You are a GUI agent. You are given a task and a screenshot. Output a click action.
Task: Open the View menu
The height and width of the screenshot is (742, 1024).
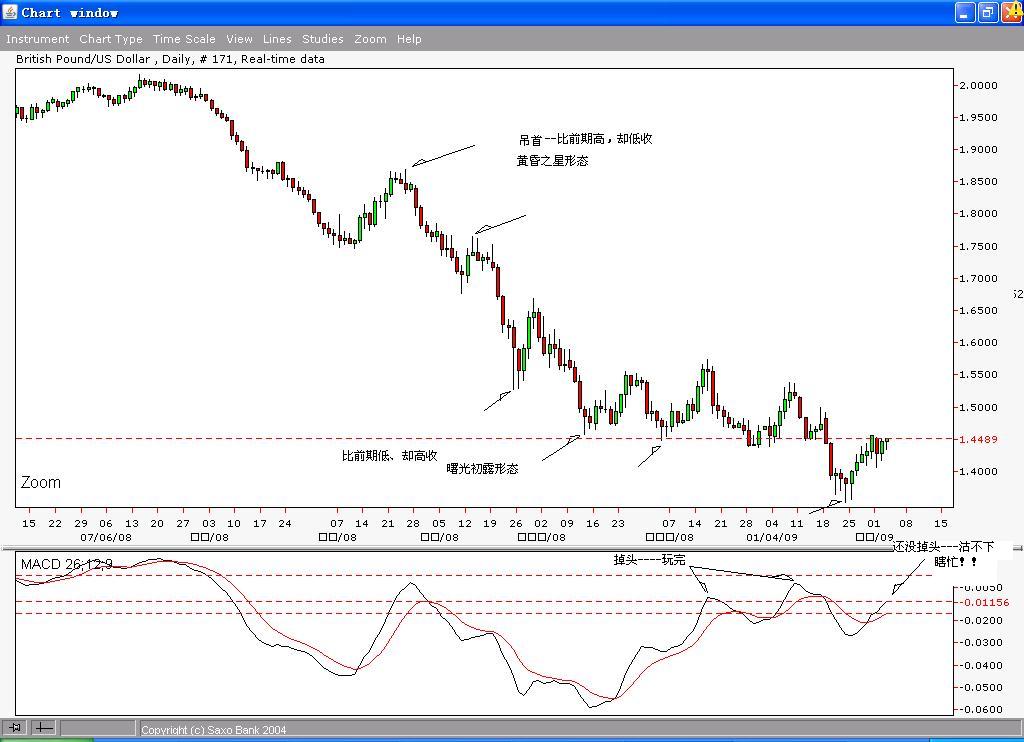pos(239,39)
